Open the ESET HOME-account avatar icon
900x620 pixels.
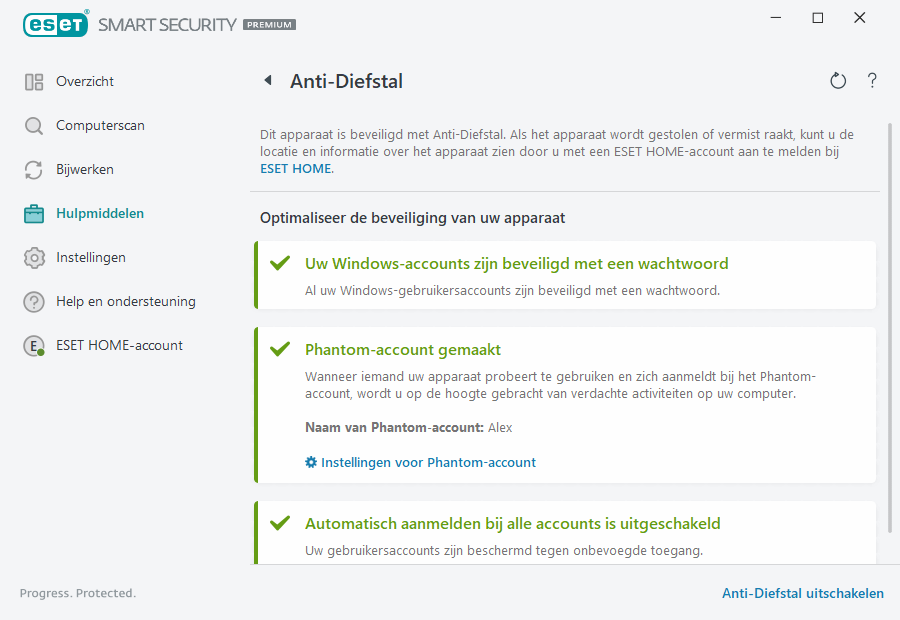click(x=33, y=345)
